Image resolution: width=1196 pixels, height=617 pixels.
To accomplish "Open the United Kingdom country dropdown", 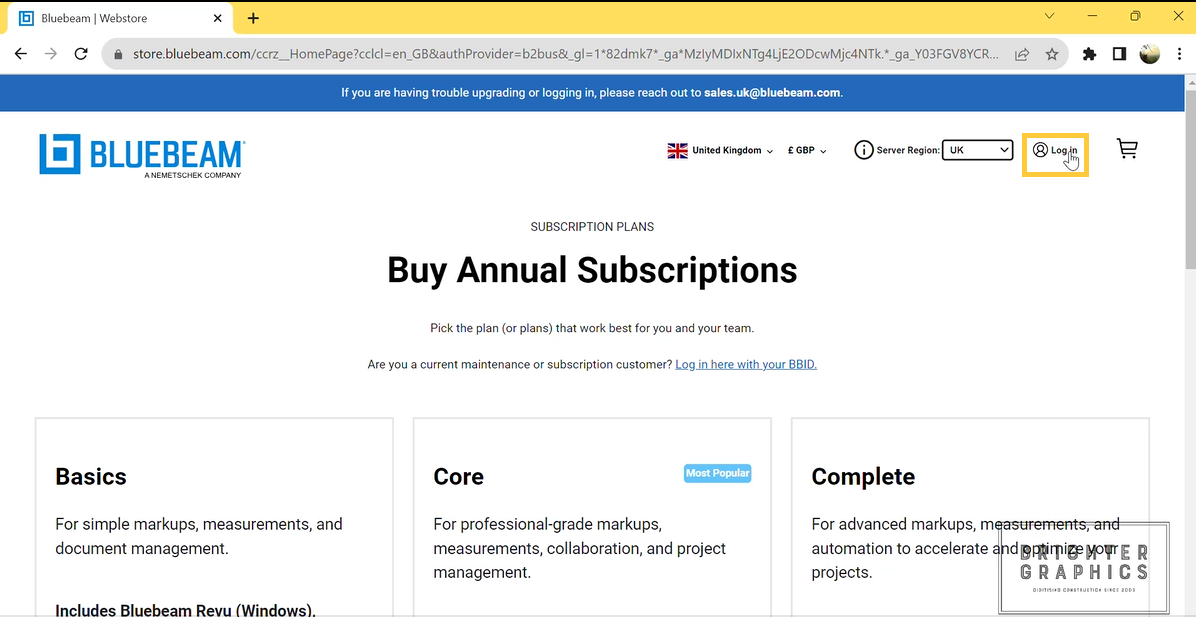I will click(x=731, y=150).
